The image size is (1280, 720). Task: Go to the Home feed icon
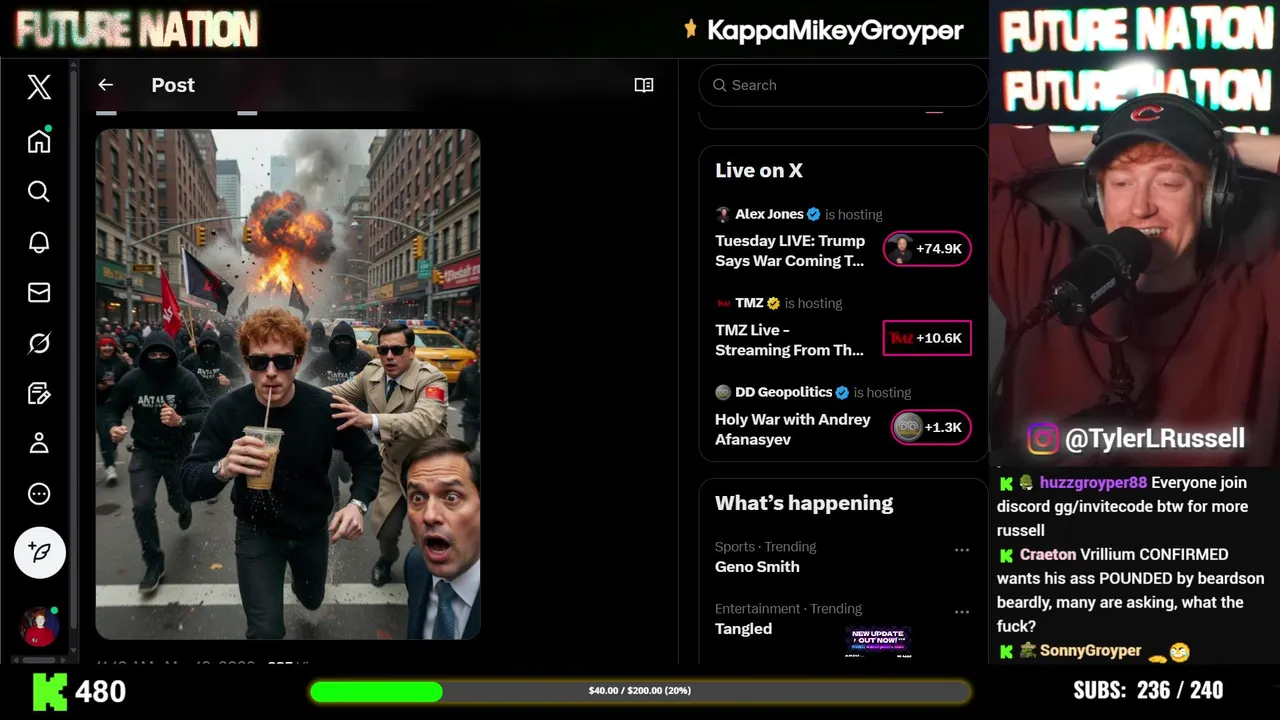coord(39,141)
